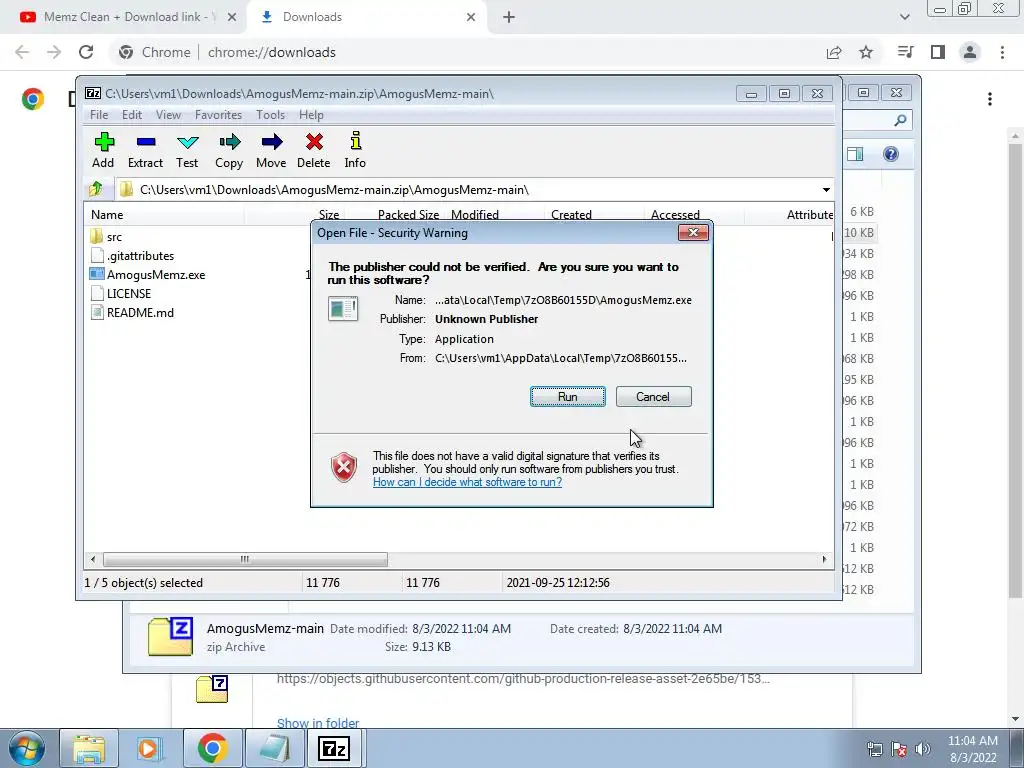1024x768 pixels.
Task: Click Cancel in the Security Warning dialog
Action: point(653,396)
